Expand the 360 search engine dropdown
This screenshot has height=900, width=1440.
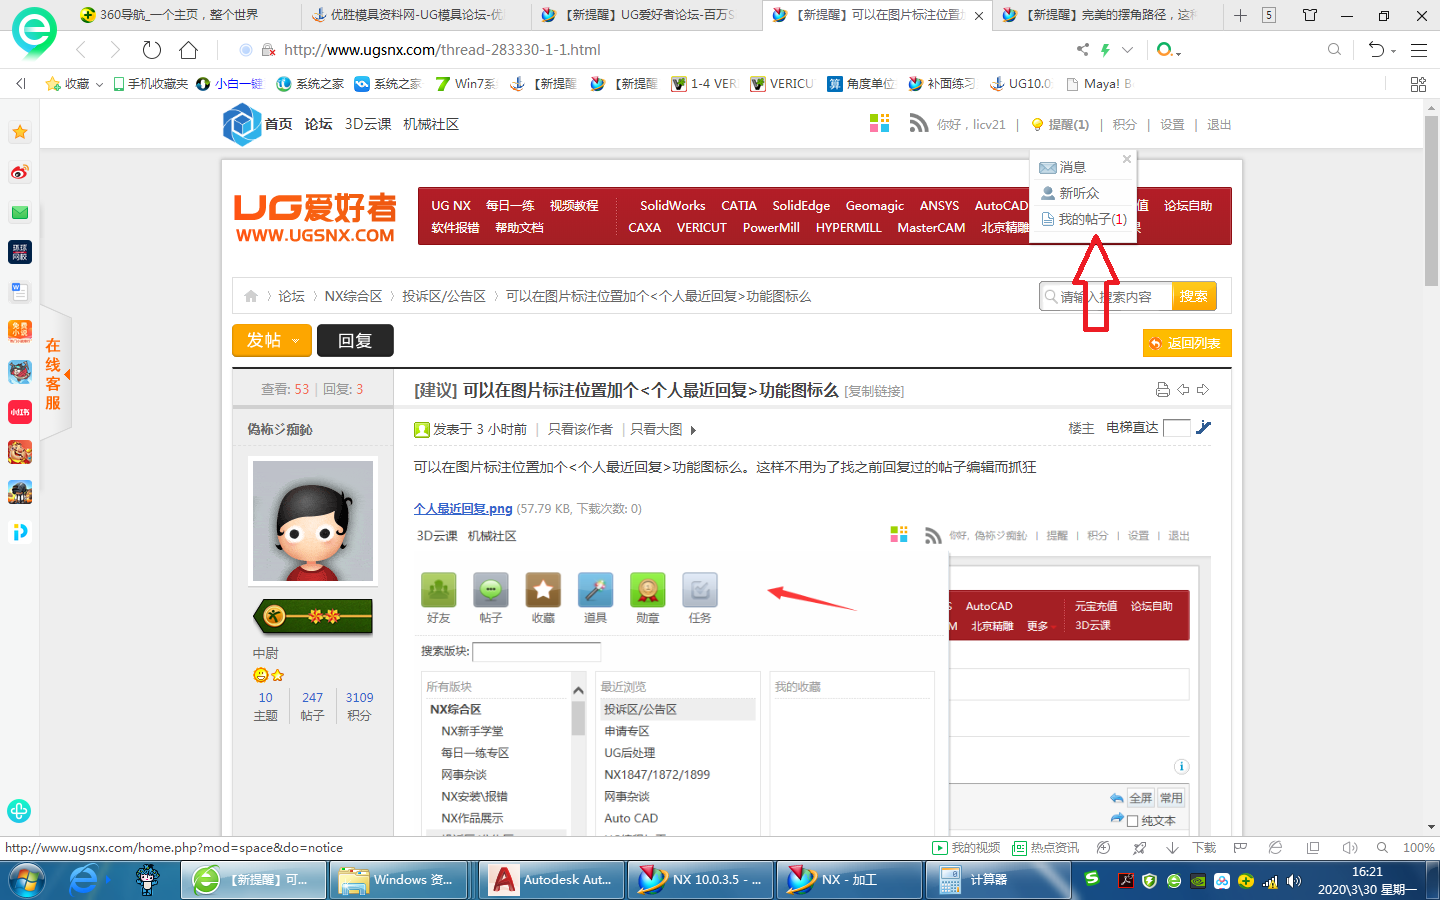tap(1179, 52)
